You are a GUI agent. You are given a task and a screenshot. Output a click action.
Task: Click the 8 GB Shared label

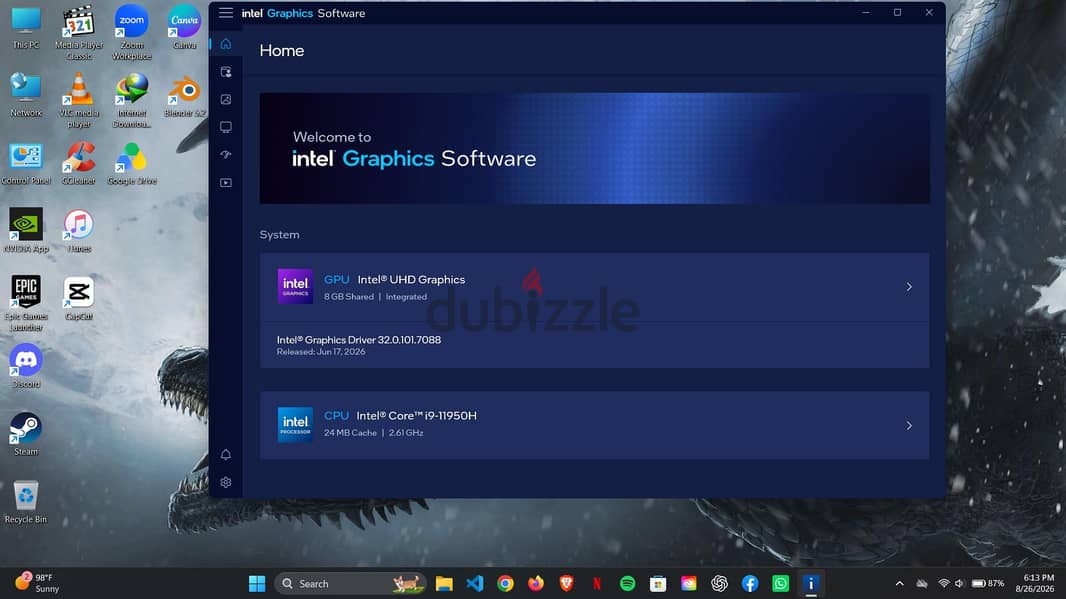tap(349, 297)
